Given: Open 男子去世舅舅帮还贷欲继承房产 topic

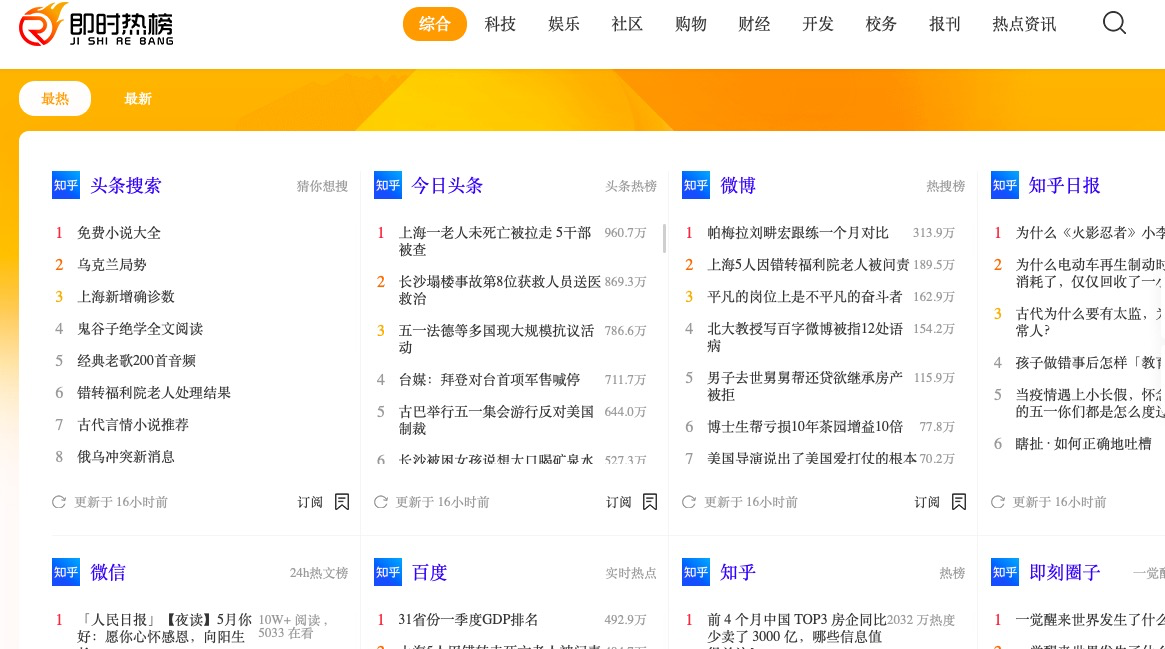Looking at the screenshot, I should coord(805,385).
